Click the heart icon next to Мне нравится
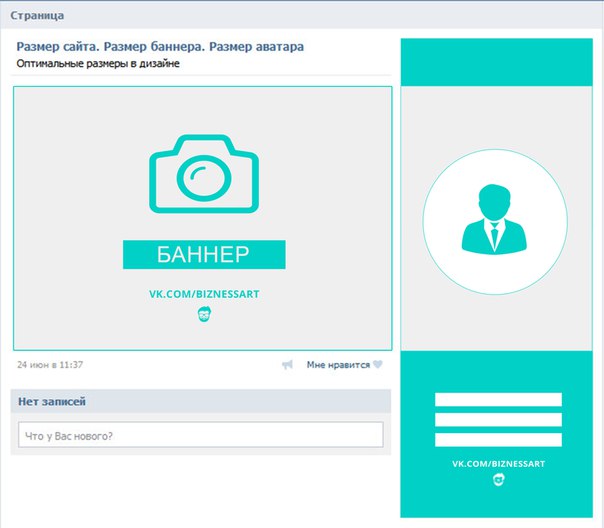Image resolution: width=604 pixels, height=528 pixels. click(x=378, y=364)
